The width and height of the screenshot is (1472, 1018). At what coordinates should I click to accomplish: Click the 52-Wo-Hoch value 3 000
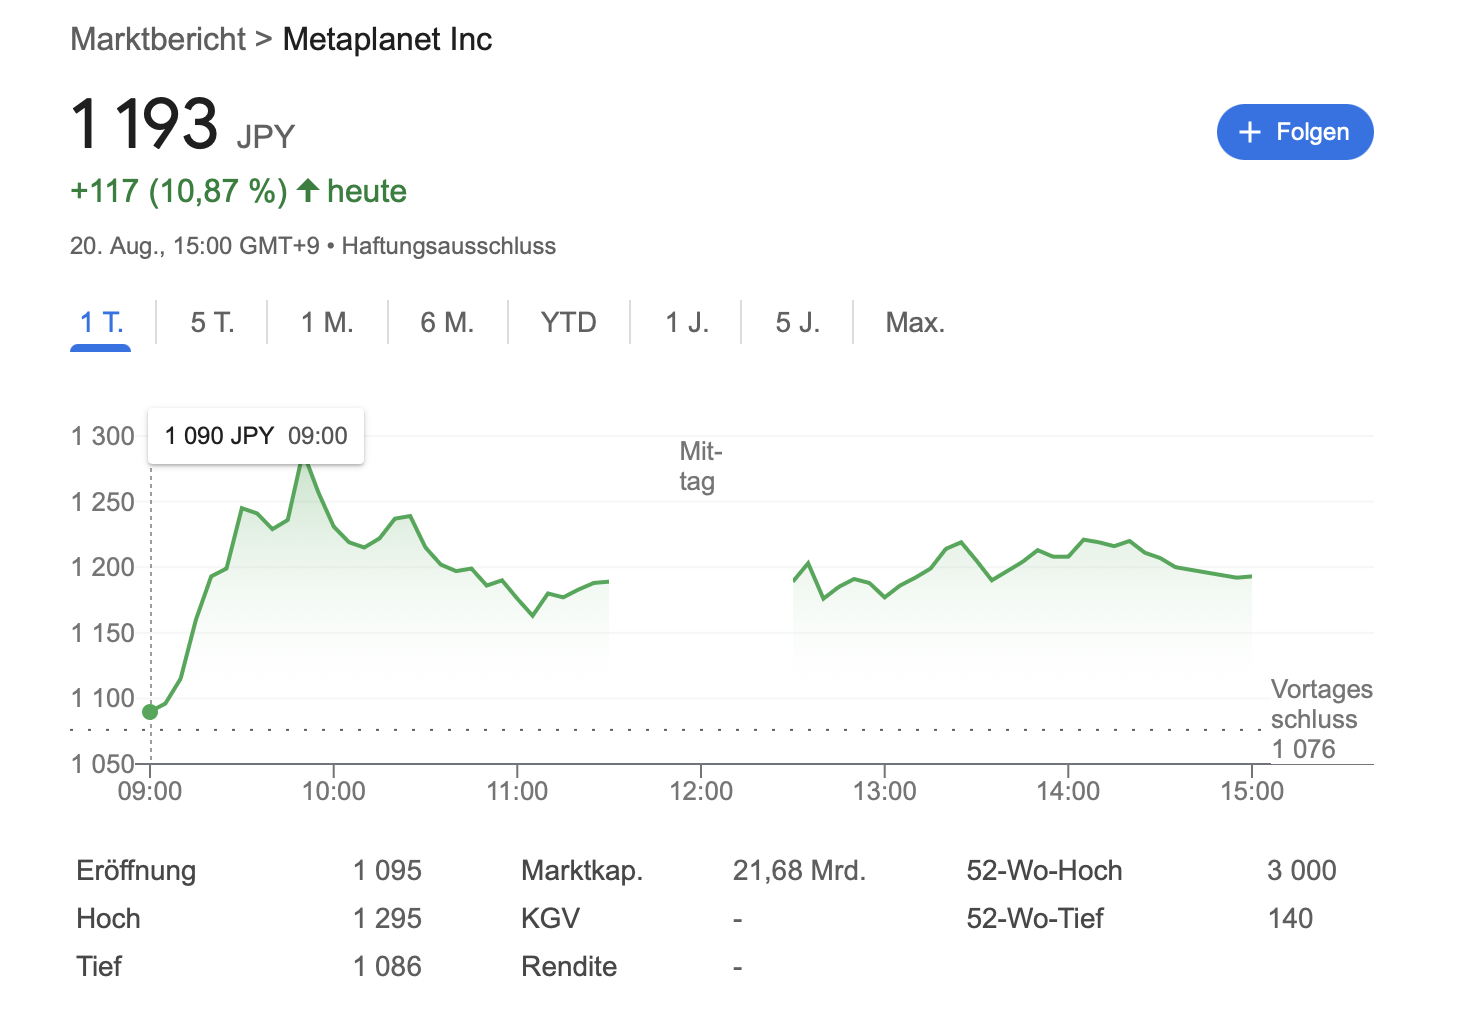[x=1301, y=870]
